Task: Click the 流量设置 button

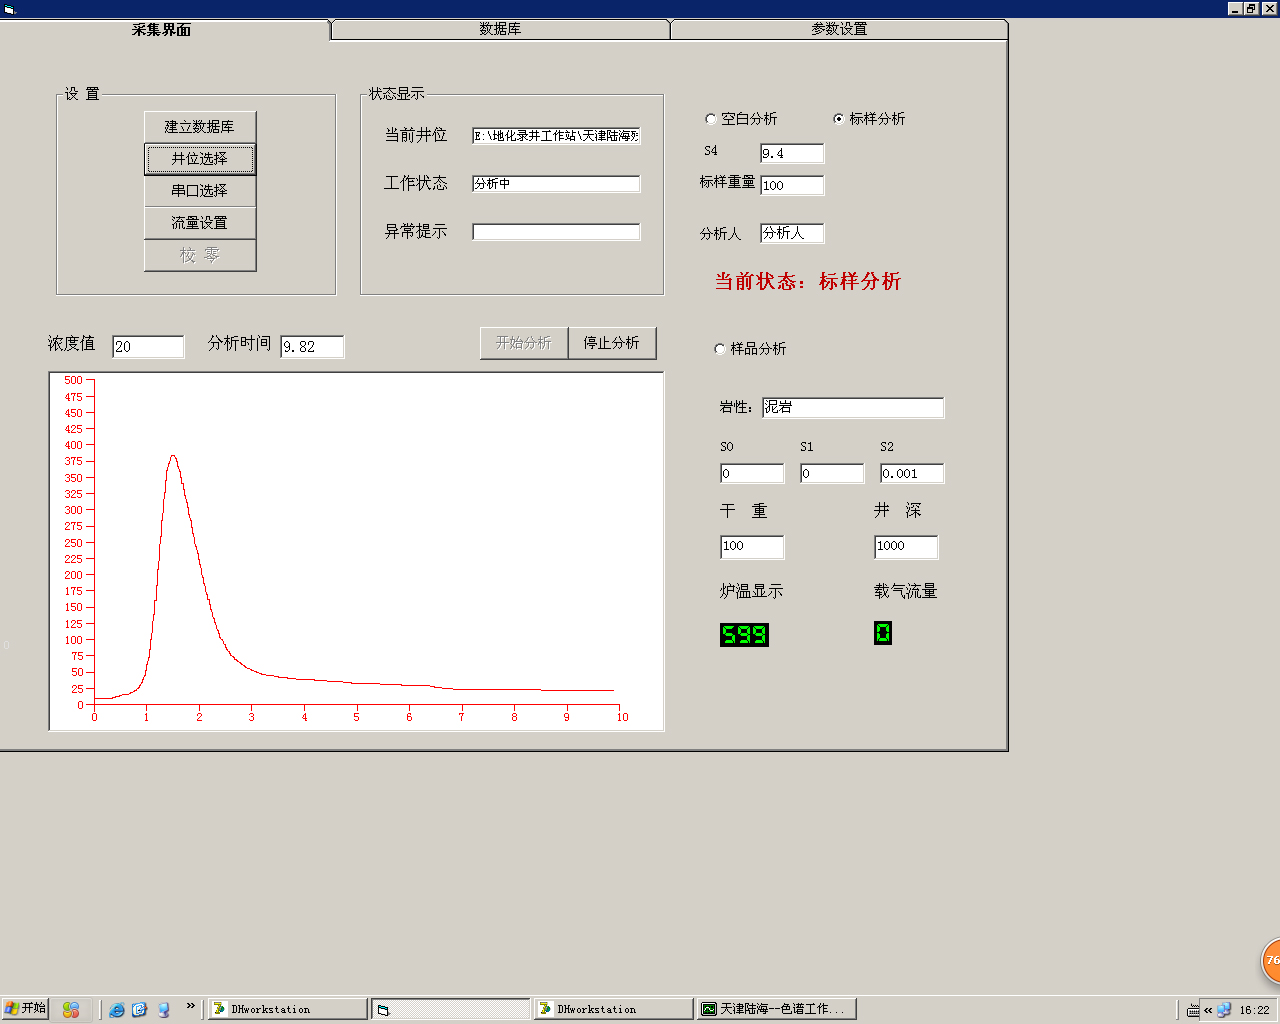Action: [200, 223]
